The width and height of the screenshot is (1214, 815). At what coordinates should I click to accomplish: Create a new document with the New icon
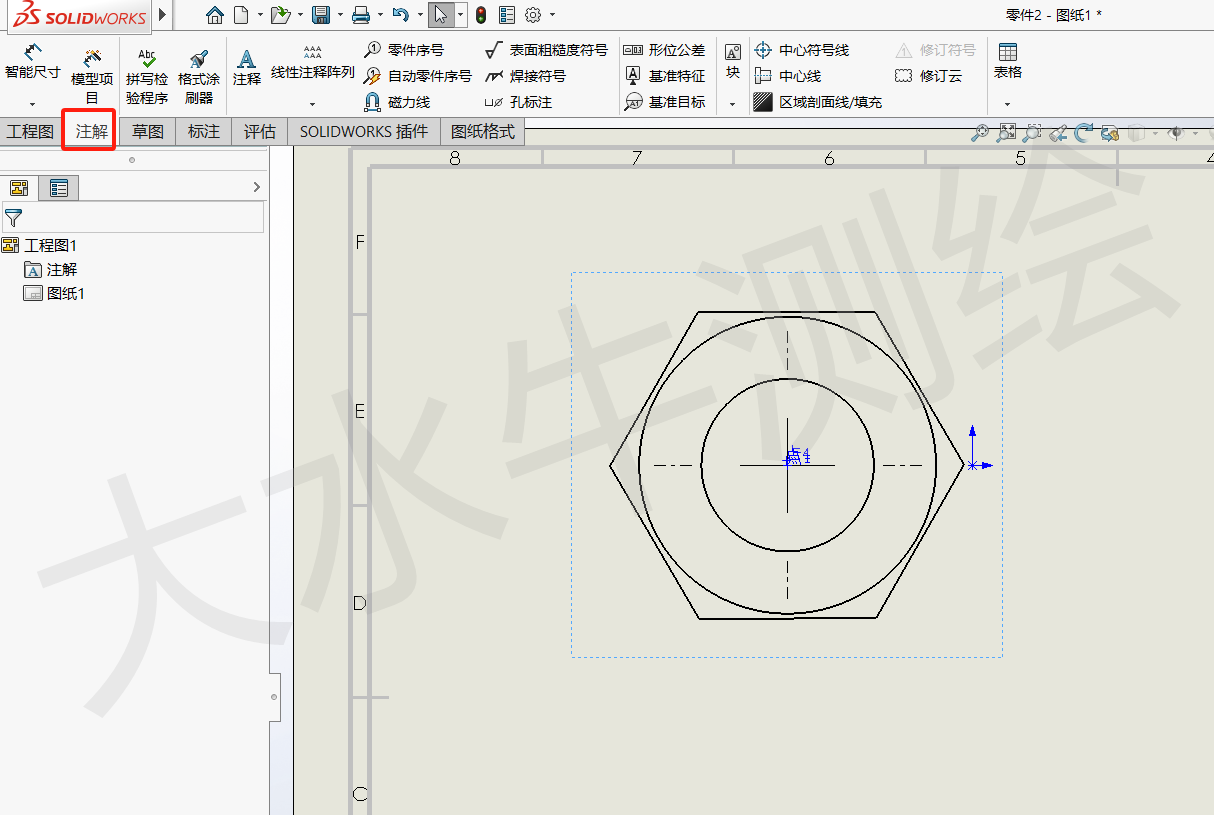point(240,15)
